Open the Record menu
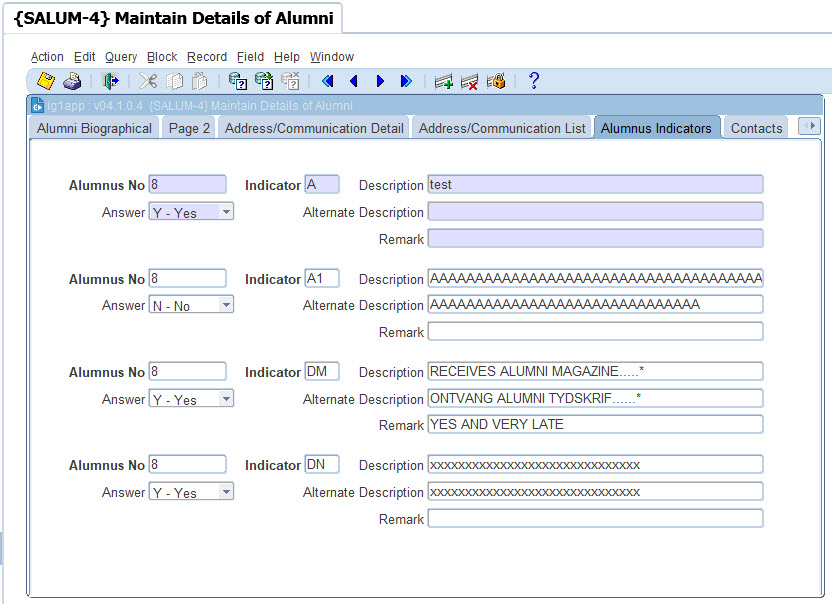 (x=207, y=57)
